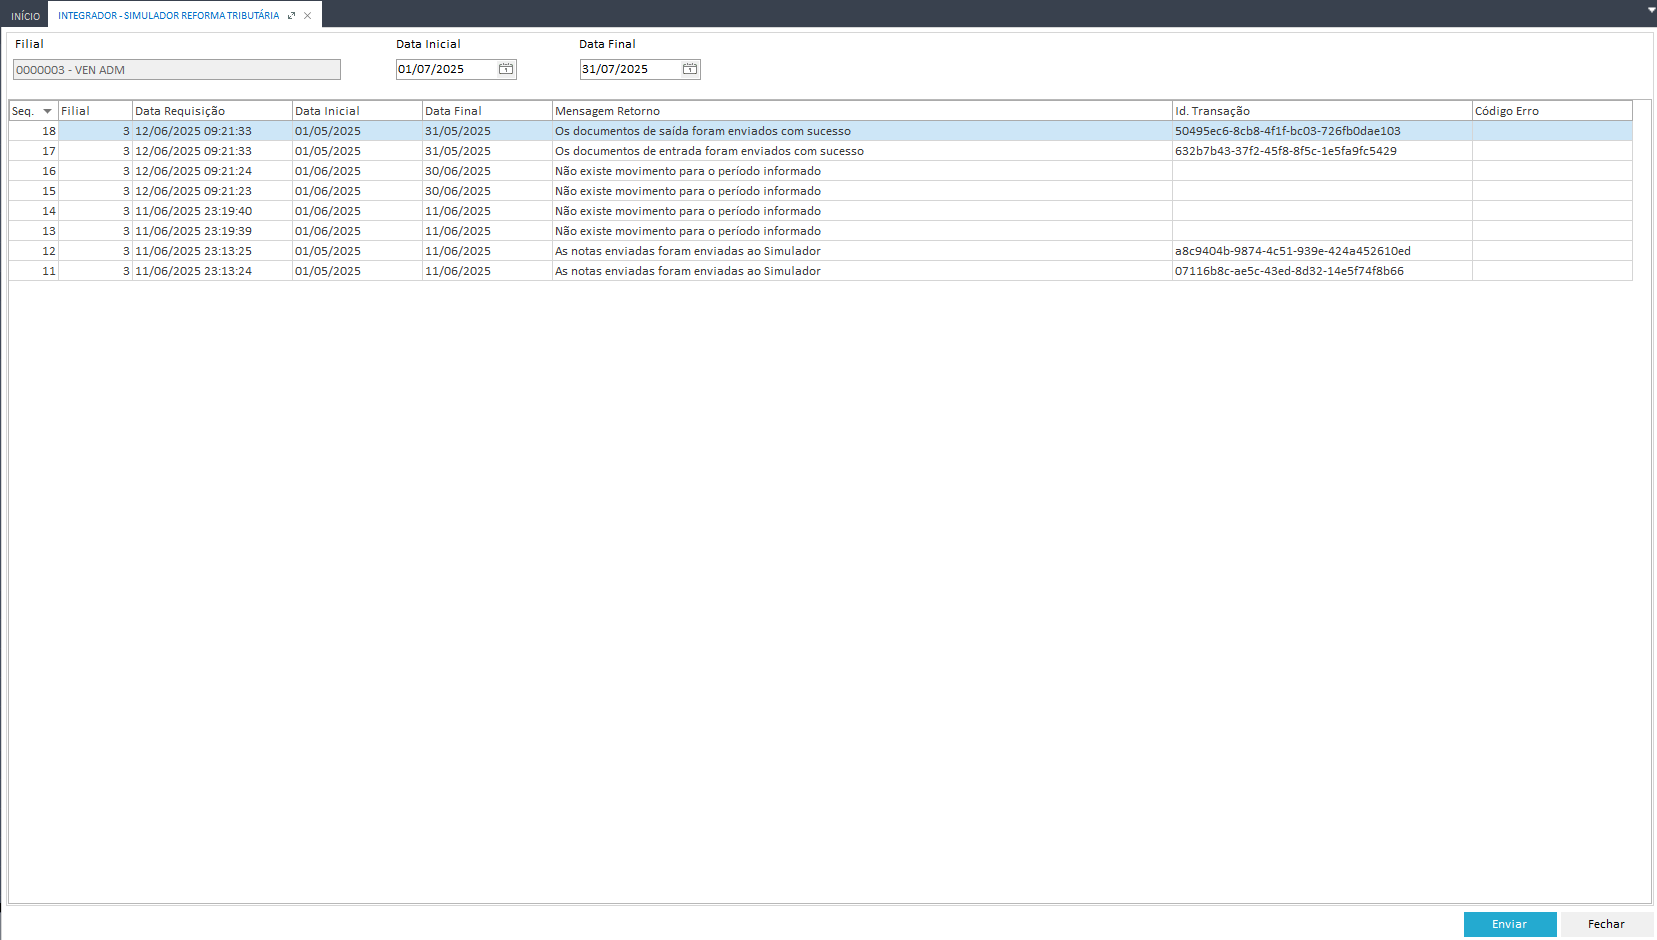Click request time 11/06/2025 23:13:24
Image resolution: width=1657 pixels, height=940 pixels.
pyautogui.click(x=194, y=271)
